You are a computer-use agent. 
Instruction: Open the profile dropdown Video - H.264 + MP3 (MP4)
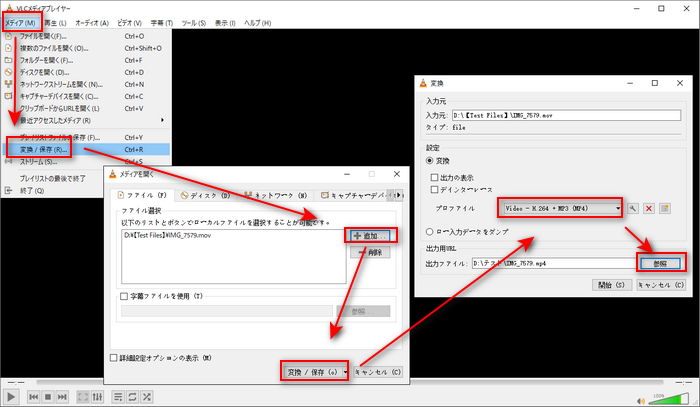tap(560, 208)
